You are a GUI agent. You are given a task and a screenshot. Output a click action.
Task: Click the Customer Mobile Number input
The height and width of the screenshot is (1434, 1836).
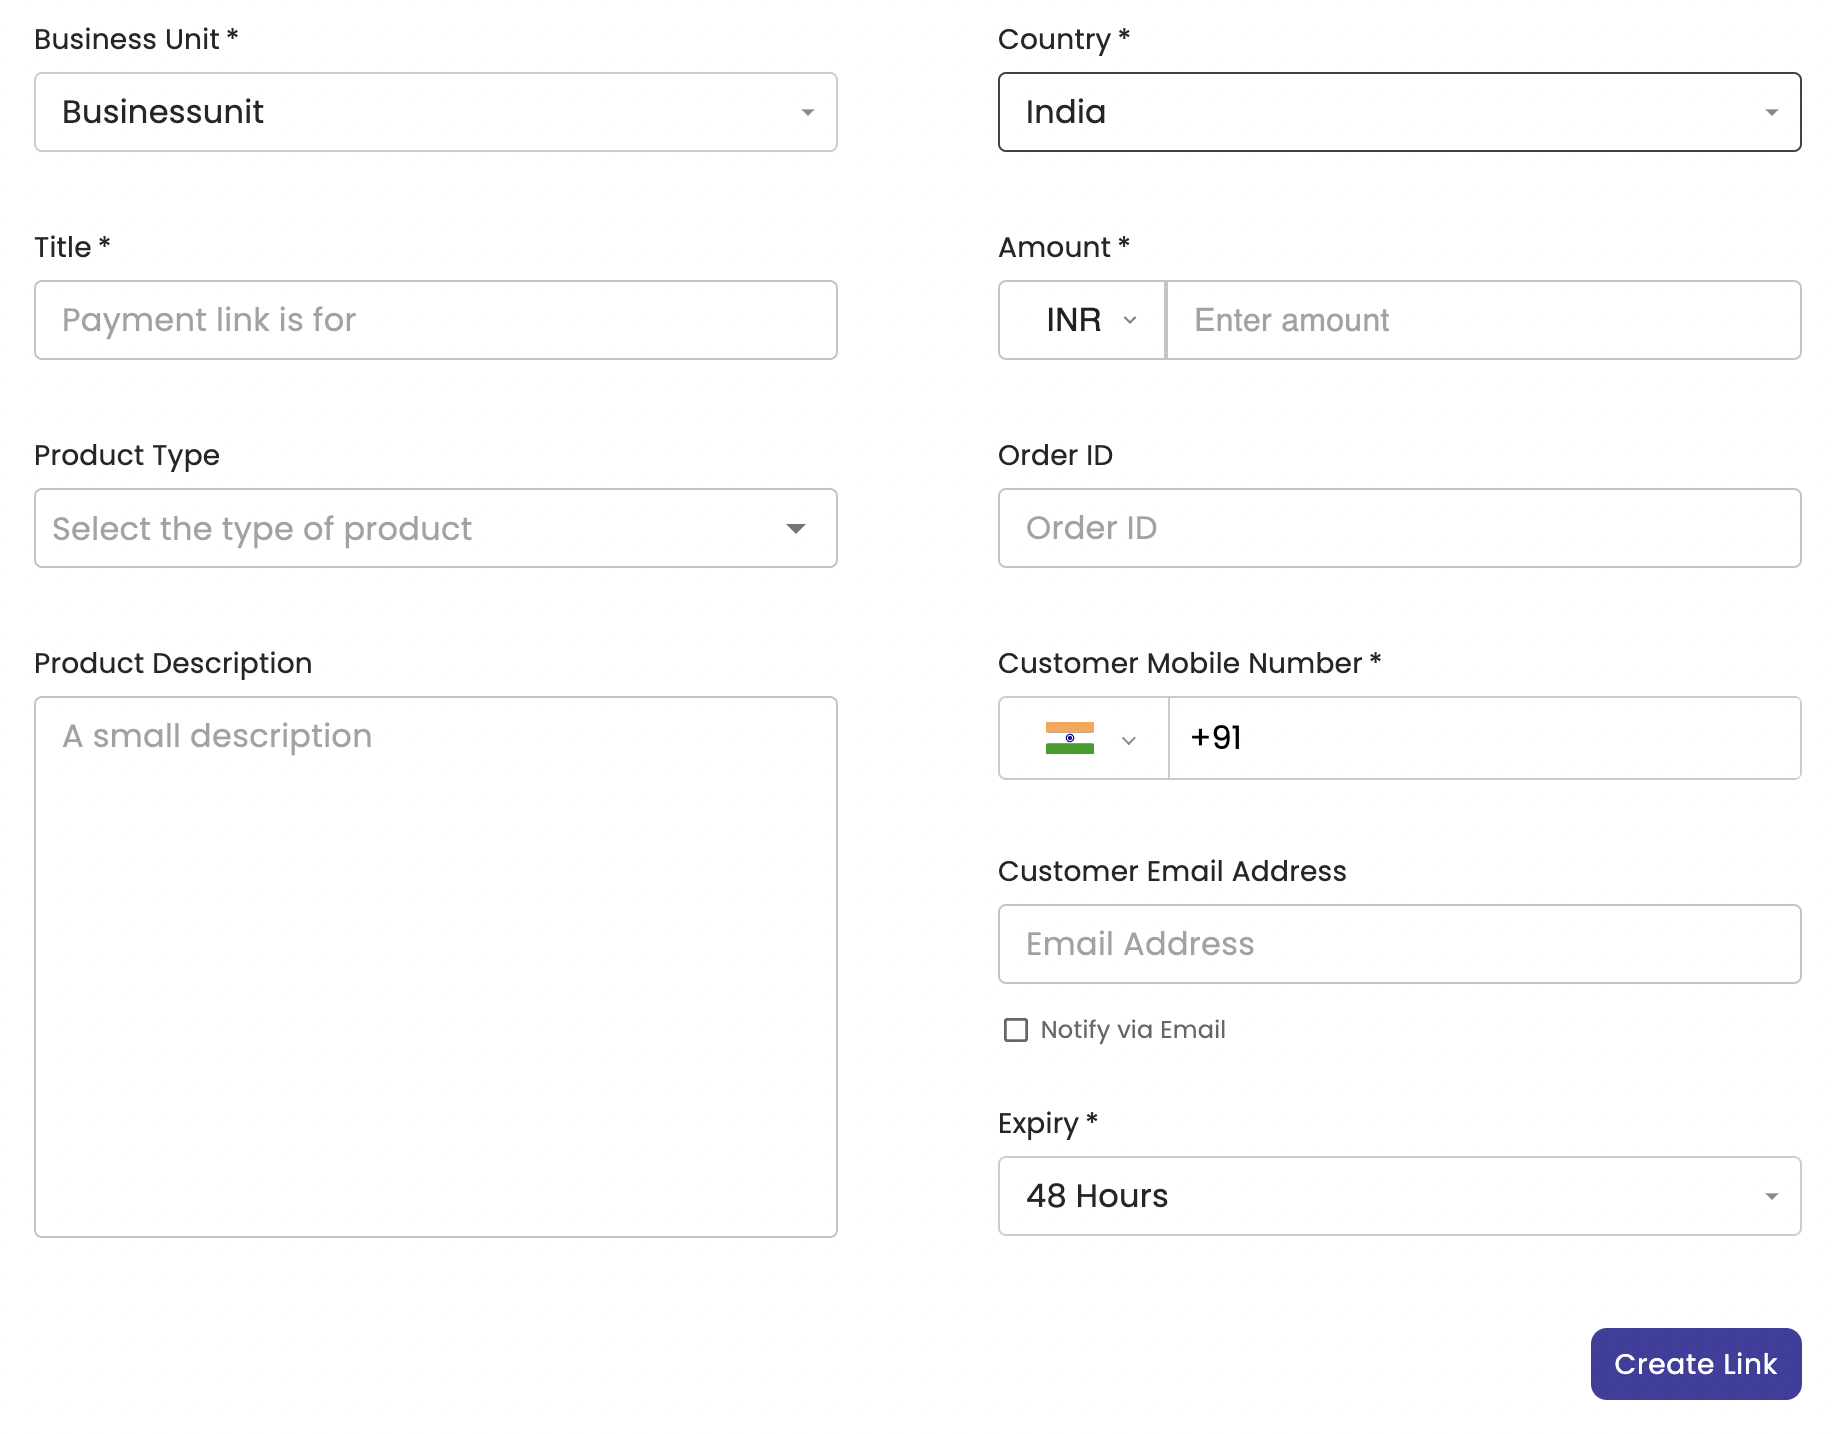[1484, 738]
